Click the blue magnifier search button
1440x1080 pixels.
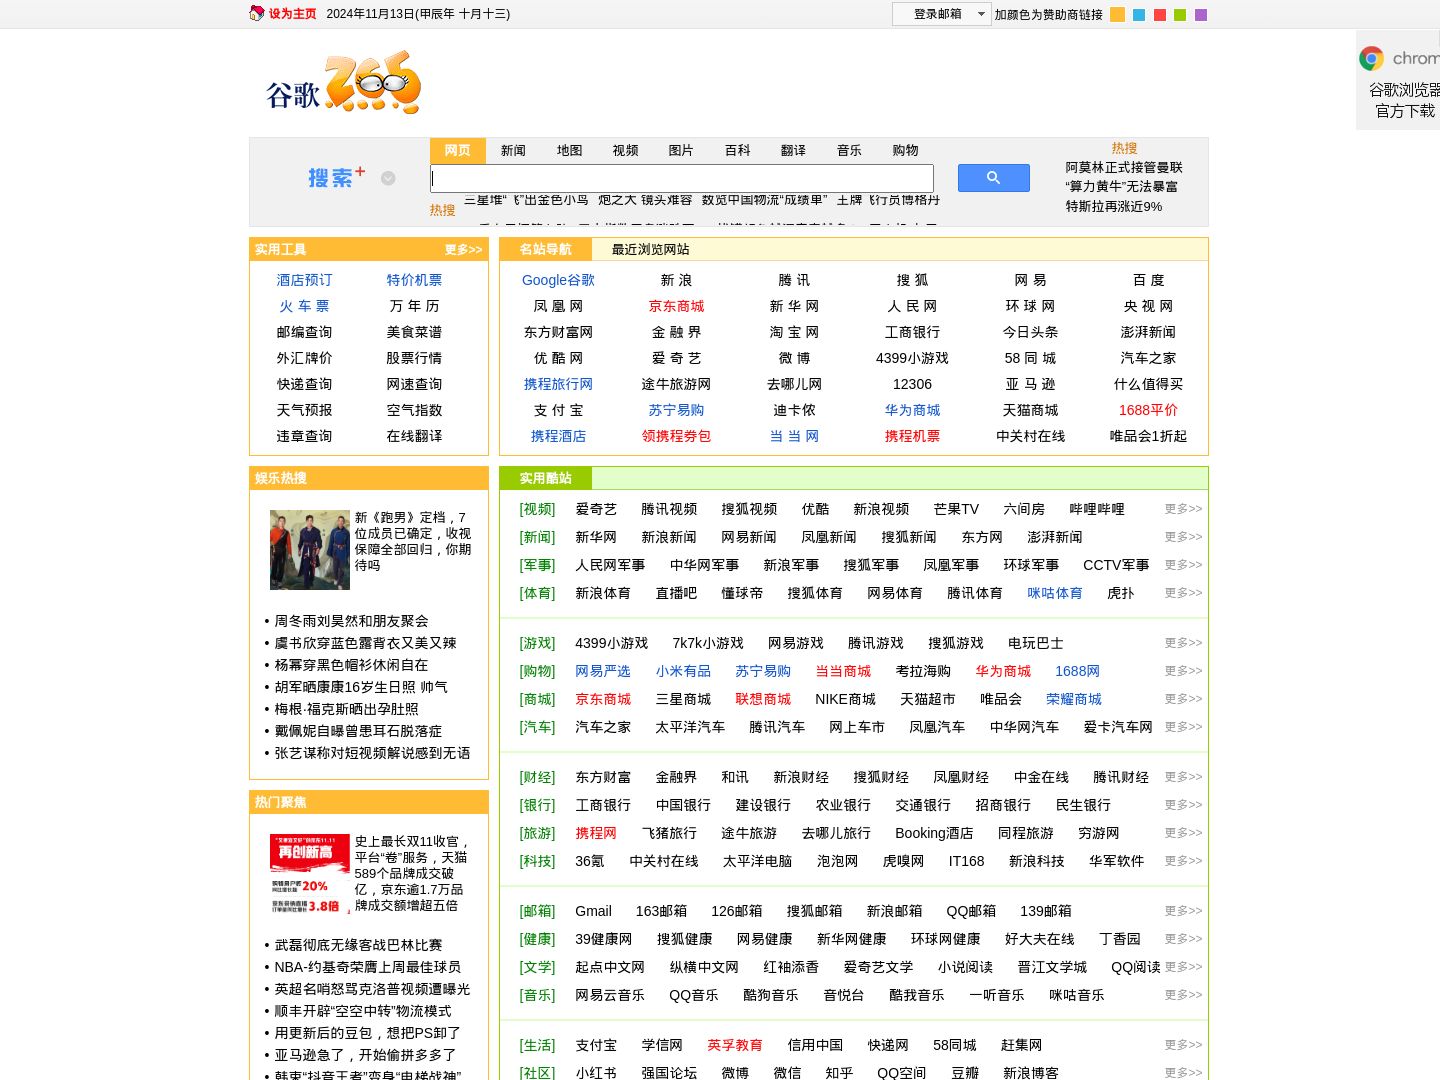(993, 178)
